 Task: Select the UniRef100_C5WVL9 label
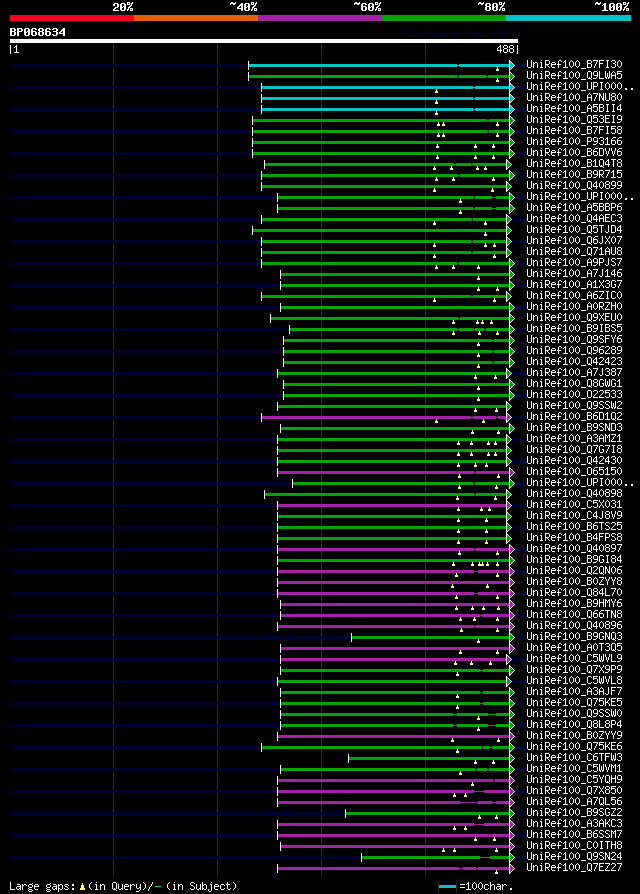[574, 659]
